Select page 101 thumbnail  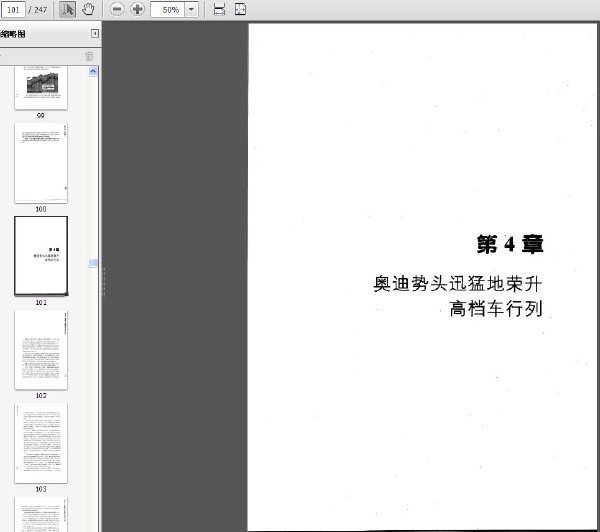click(41, 256)
